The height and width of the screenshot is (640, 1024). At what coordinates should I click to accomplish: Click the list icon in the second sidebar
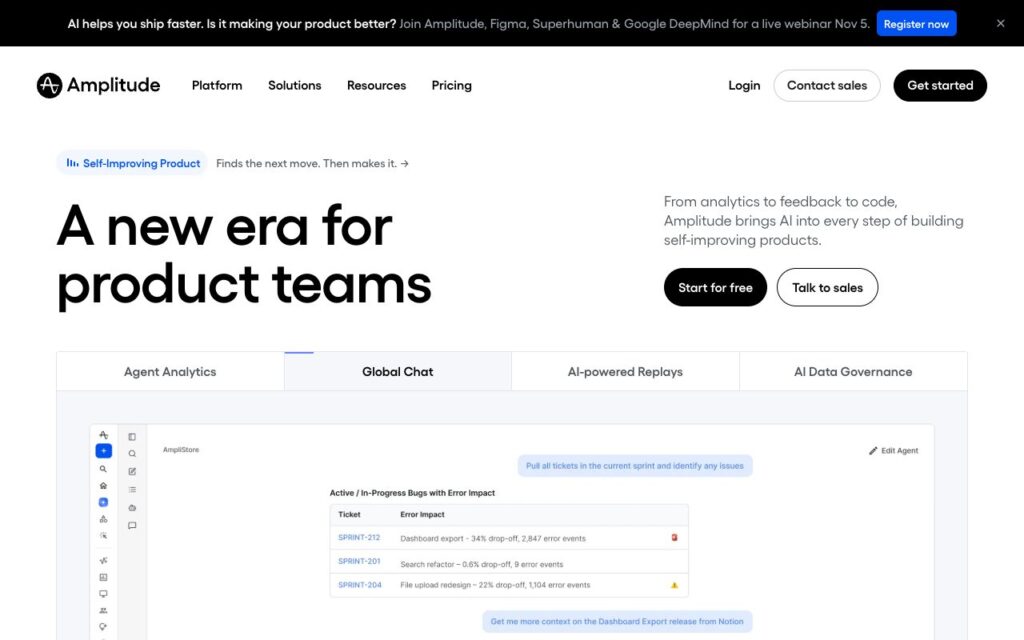point(132,489)
